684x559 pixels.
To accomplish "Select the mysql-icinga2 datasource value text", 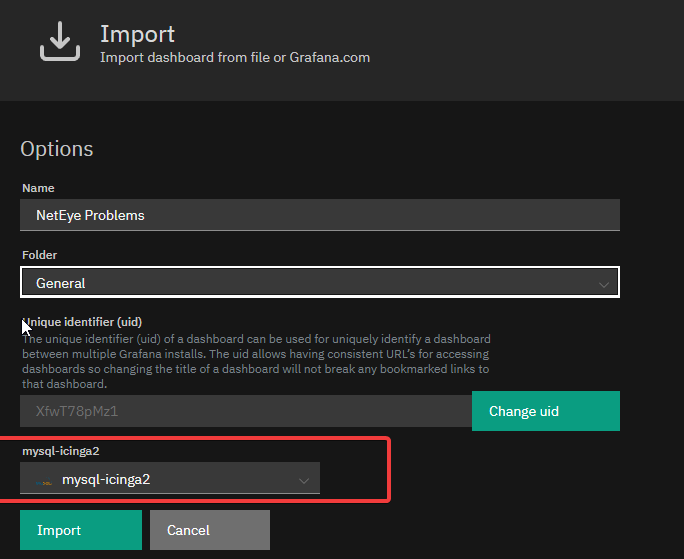I will [106, 480].
